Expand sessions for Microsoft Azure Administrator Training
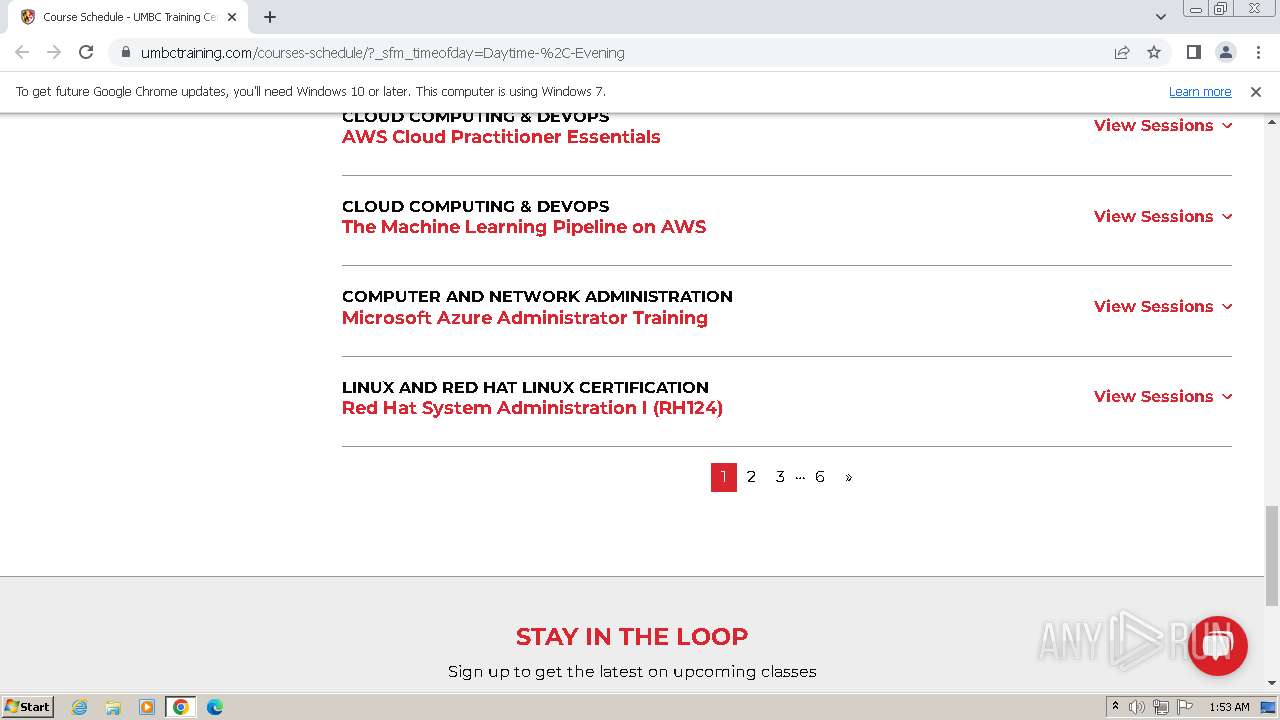This screenshot has width=1280, height=720. click(1163, 306)
